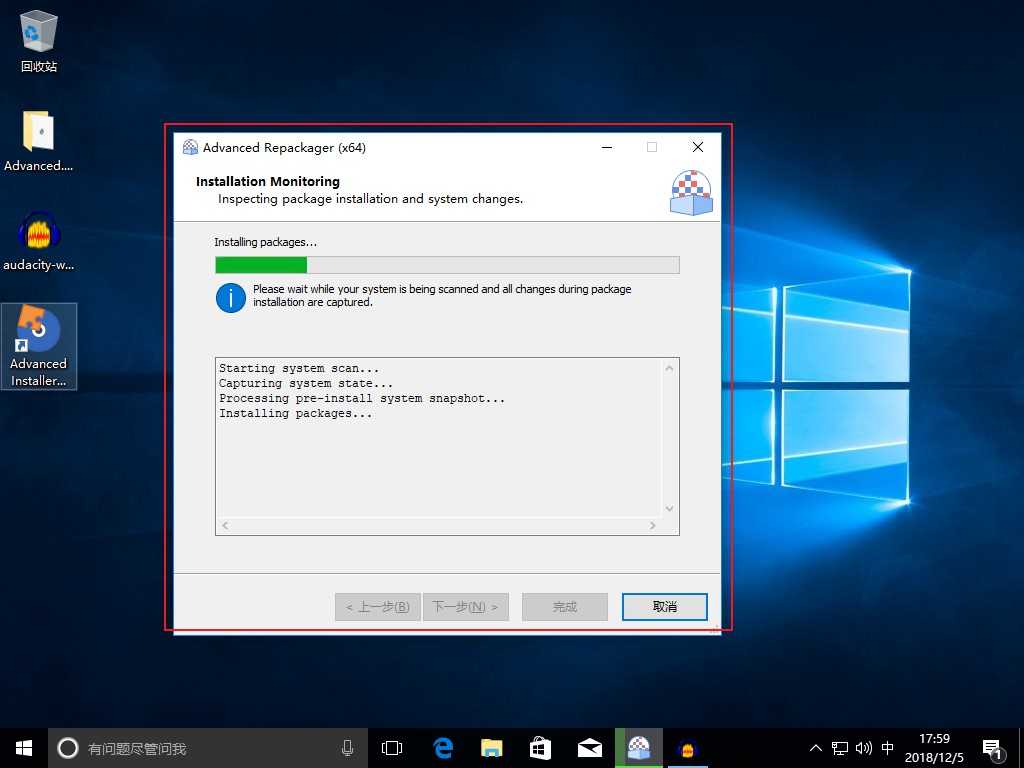The width and height of the screenshot is (1024, 768).
Task: Open Microsoft Store from the taskbar
Action: (x=540, y=748)
